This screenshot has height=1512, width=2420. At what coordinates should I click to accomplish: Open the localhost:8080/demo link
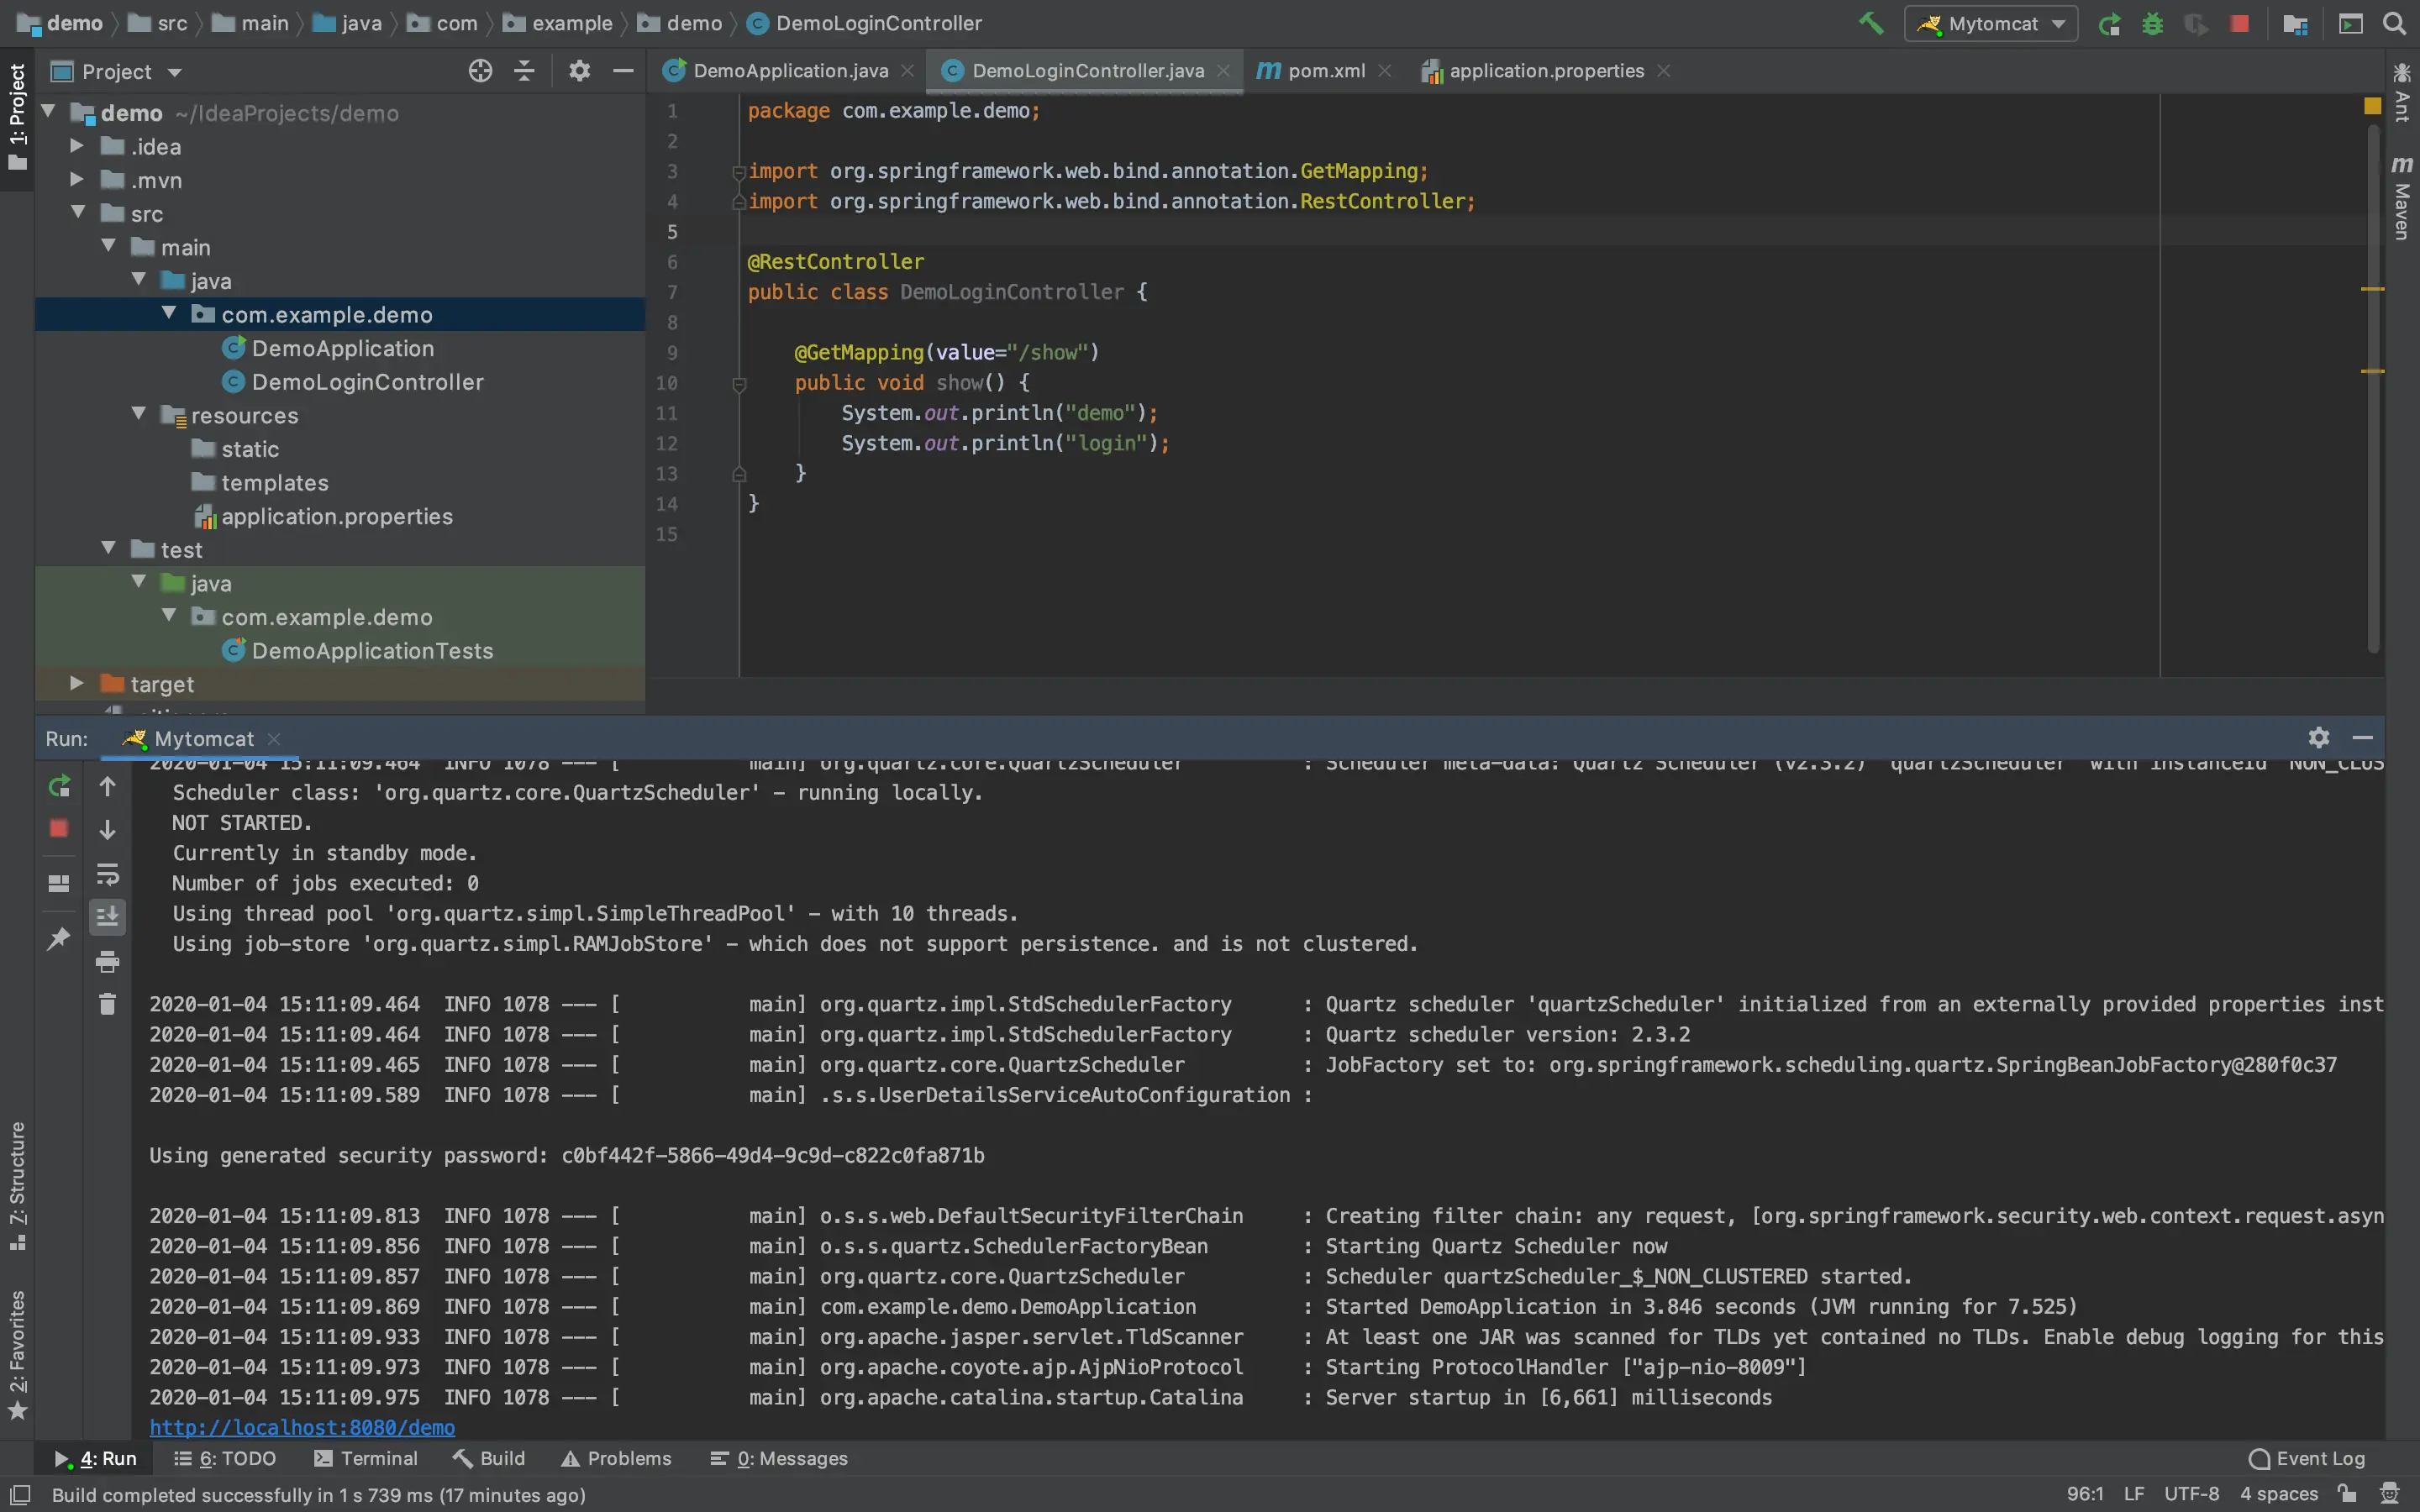[302, 1427]
